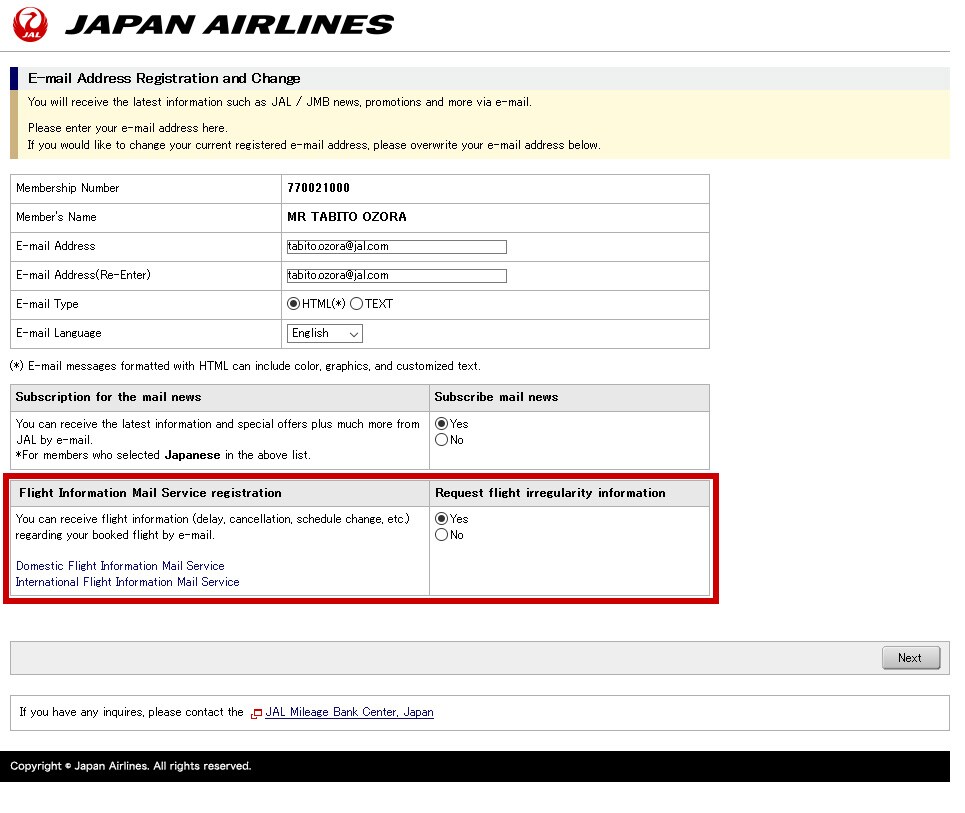
Task: Open International Flight Information Mail Service link
Action: pyautogui.click(x=127, y=582)
